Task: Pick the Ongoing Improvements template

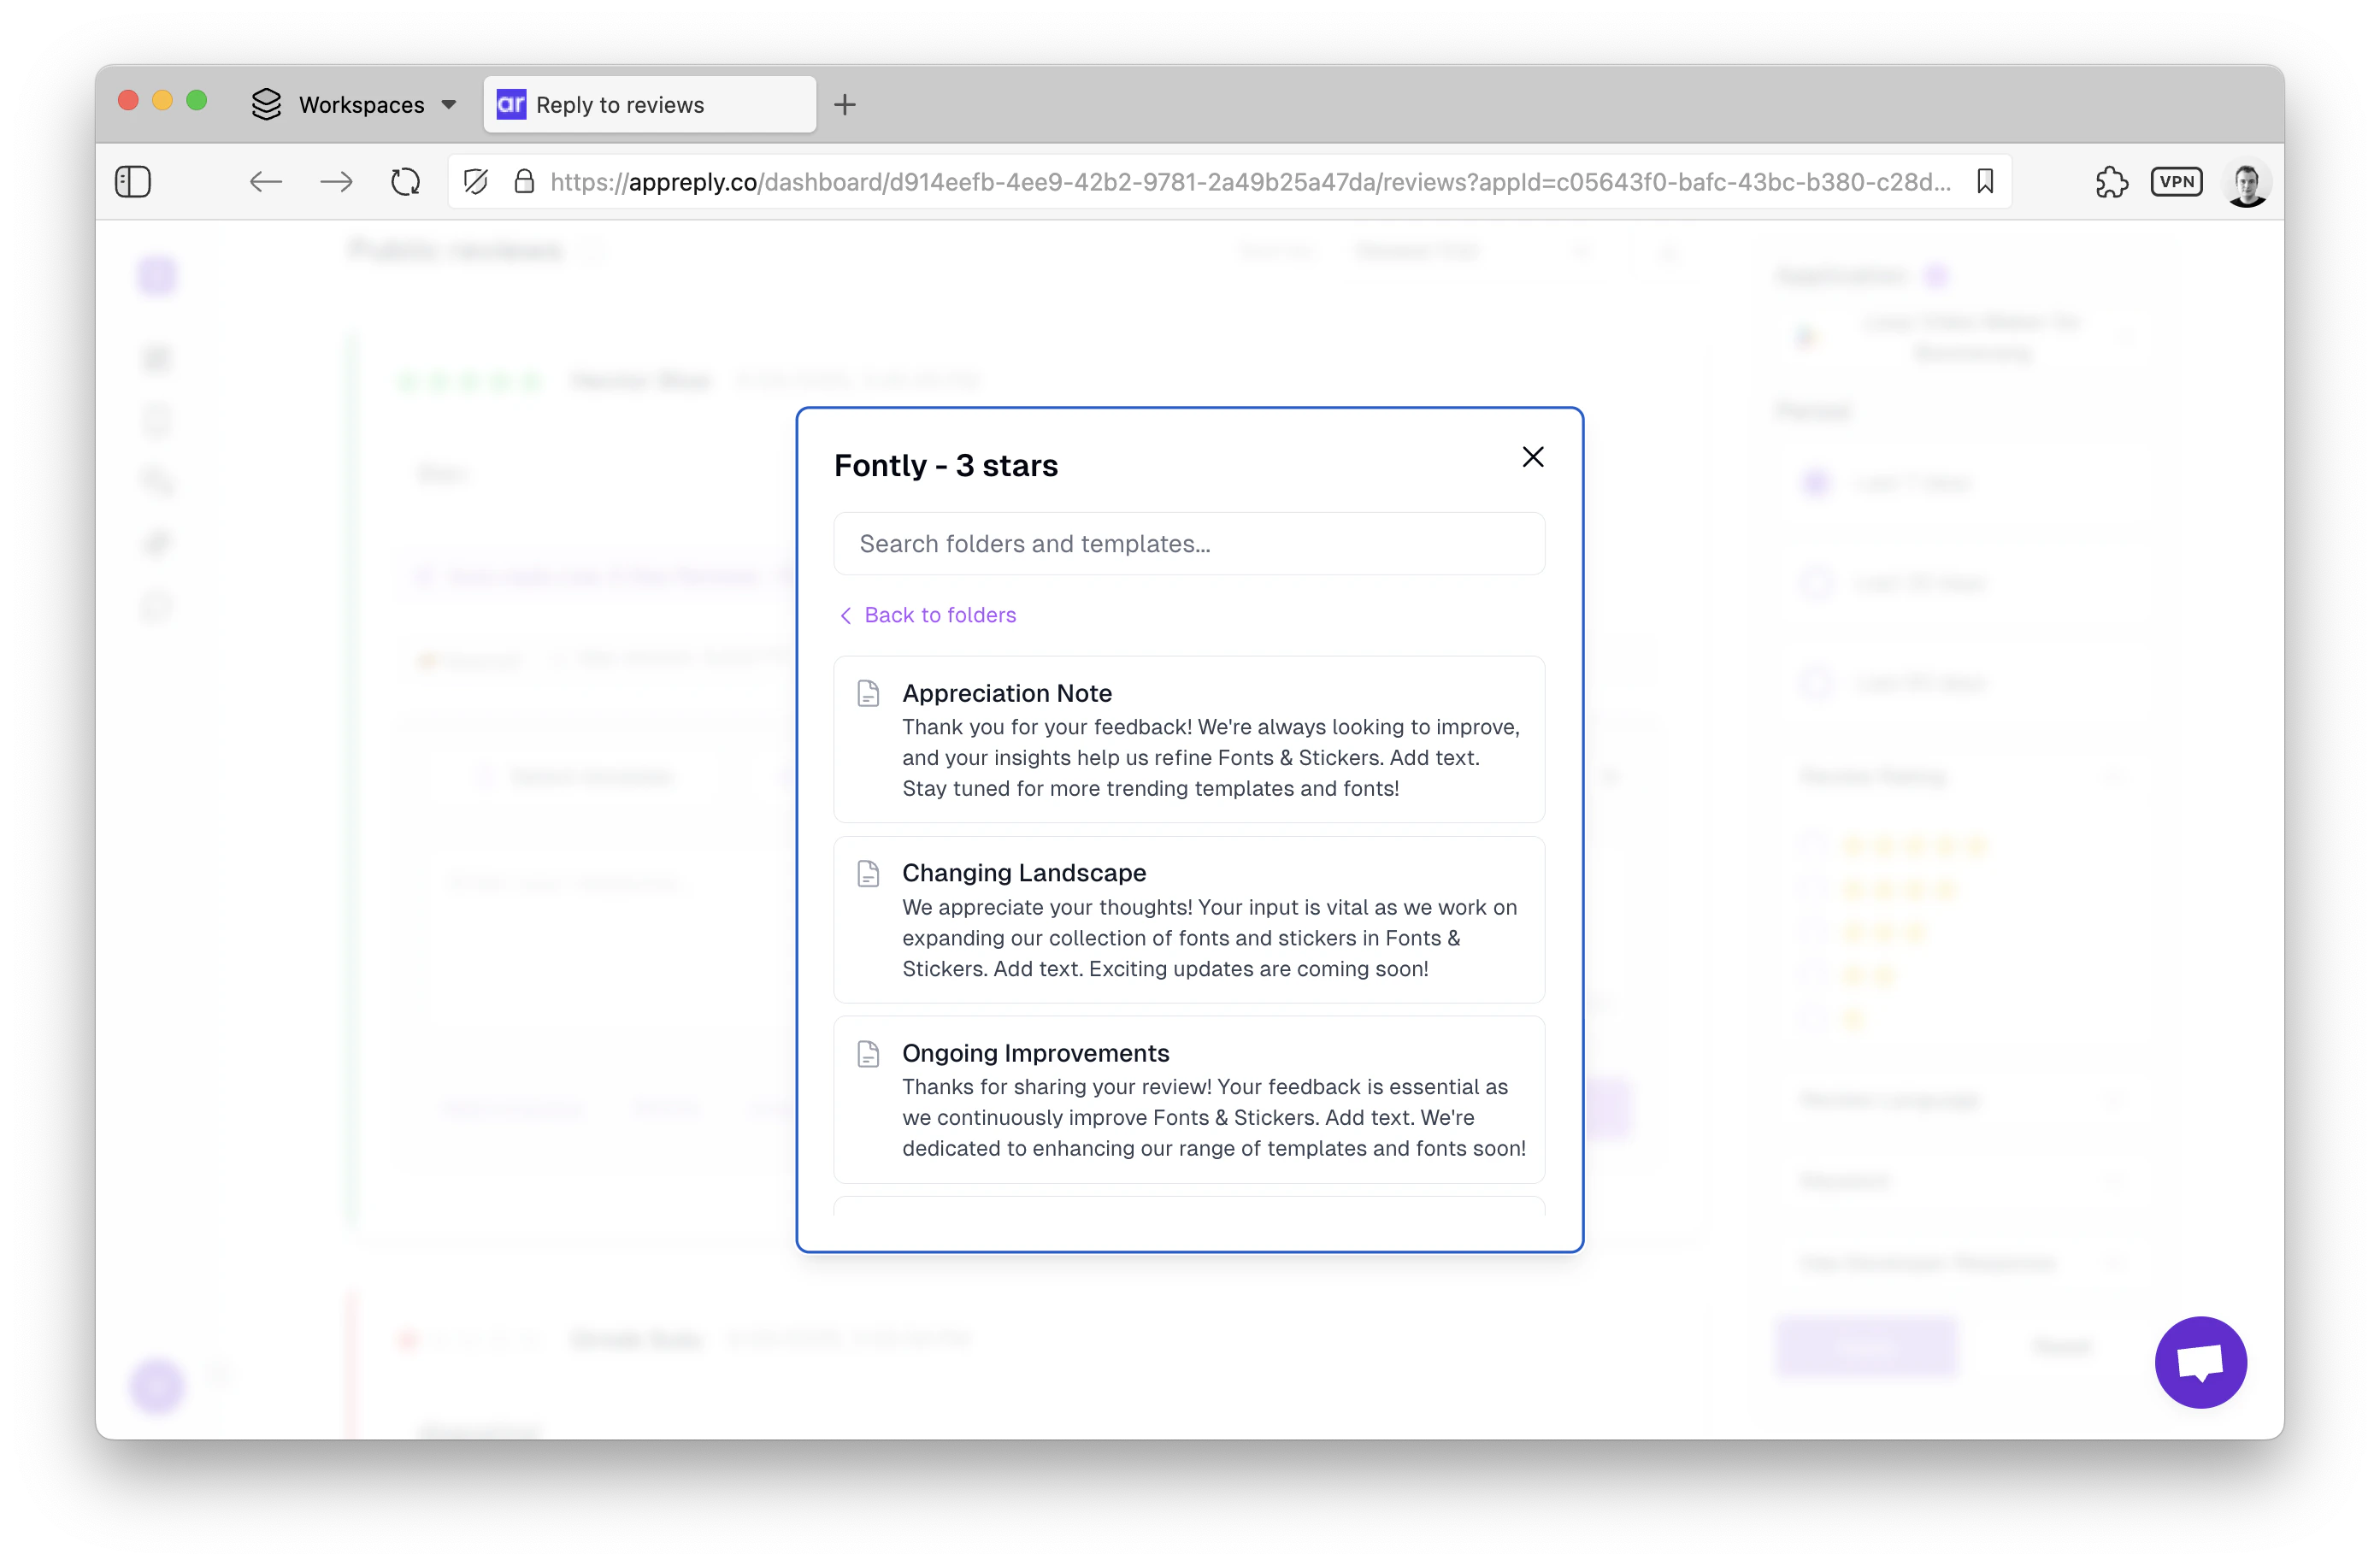Action: pyautogui.click(x=1189, y=1099)
